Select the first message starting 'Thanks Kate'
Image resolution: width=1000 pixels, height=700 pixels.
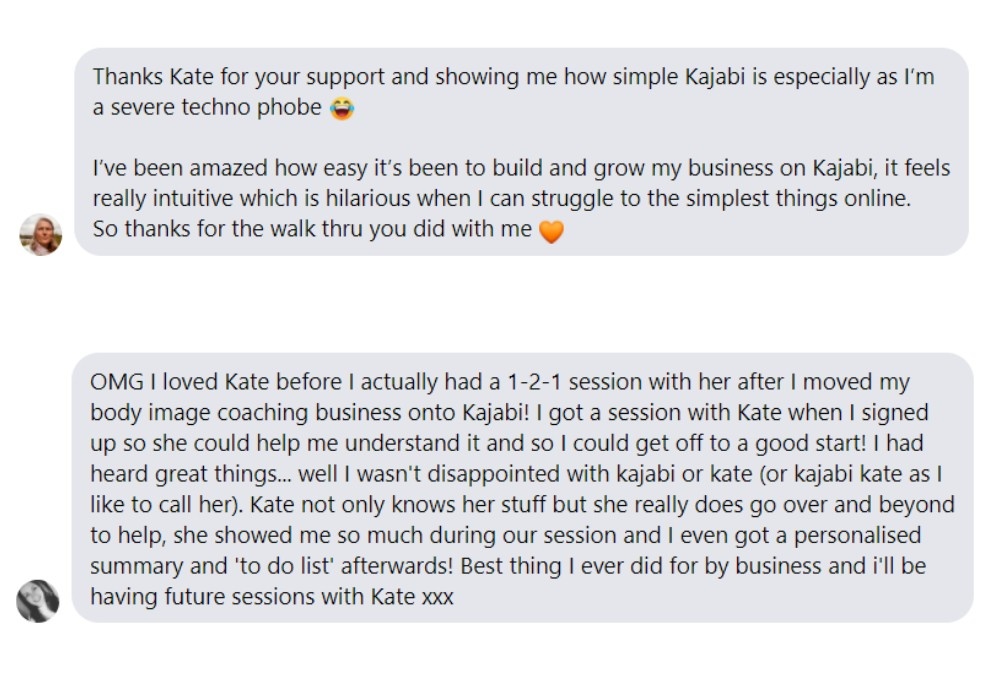pyautogui.click(x=520, y=150)
